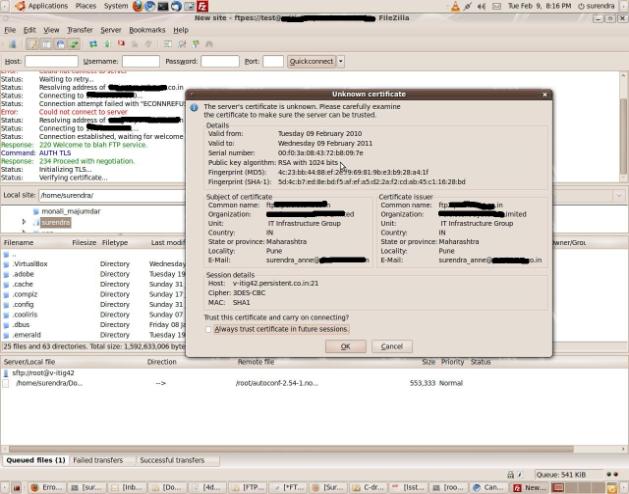Click the search files binoculars icon
629x494 pixels.
(209, 44)
